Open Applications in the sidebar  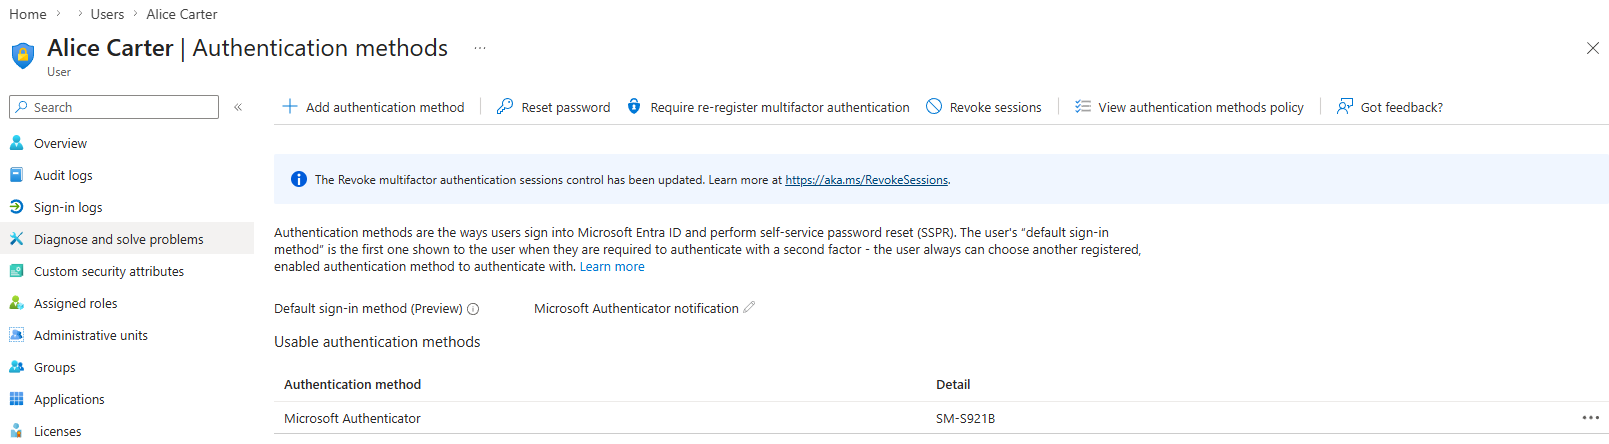[127, 399]
